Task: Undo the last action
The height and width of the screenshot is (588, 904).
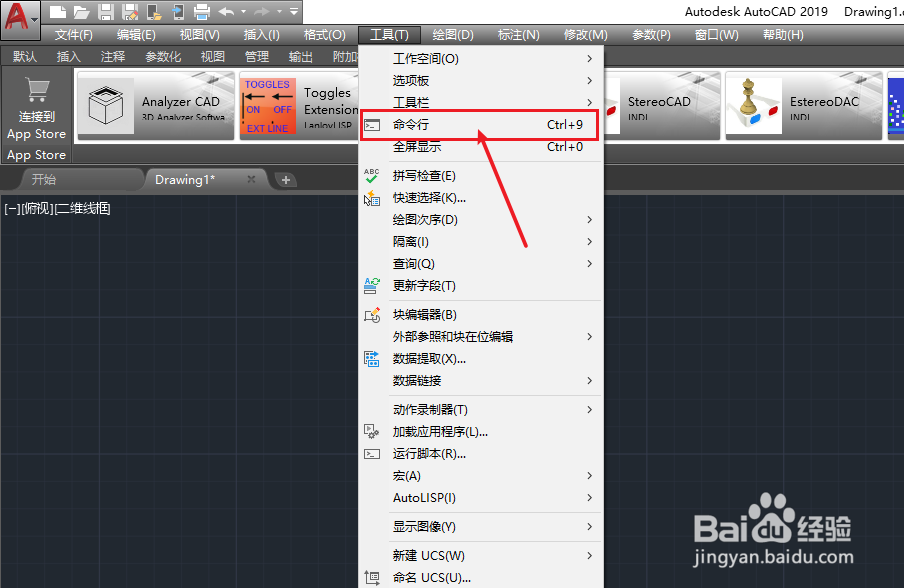Action: click(227, 12)
